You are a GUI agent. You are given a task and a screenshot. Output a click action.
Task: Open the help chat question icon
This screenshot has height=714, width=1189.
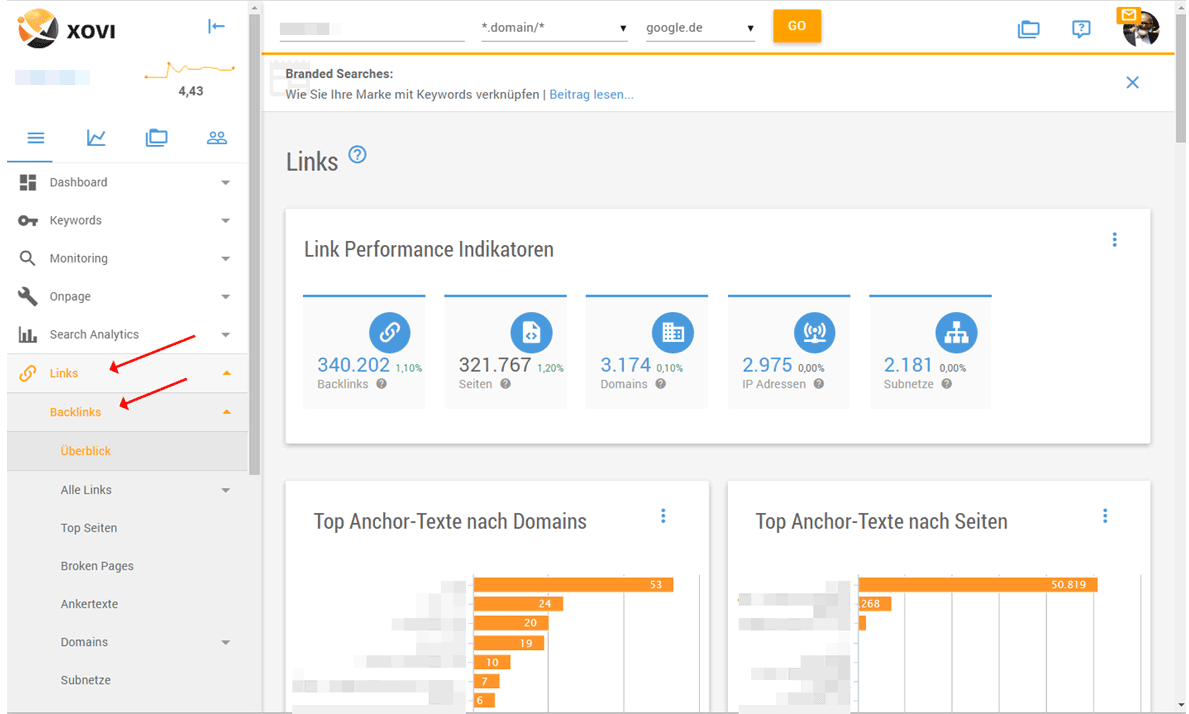point(1081,29)
